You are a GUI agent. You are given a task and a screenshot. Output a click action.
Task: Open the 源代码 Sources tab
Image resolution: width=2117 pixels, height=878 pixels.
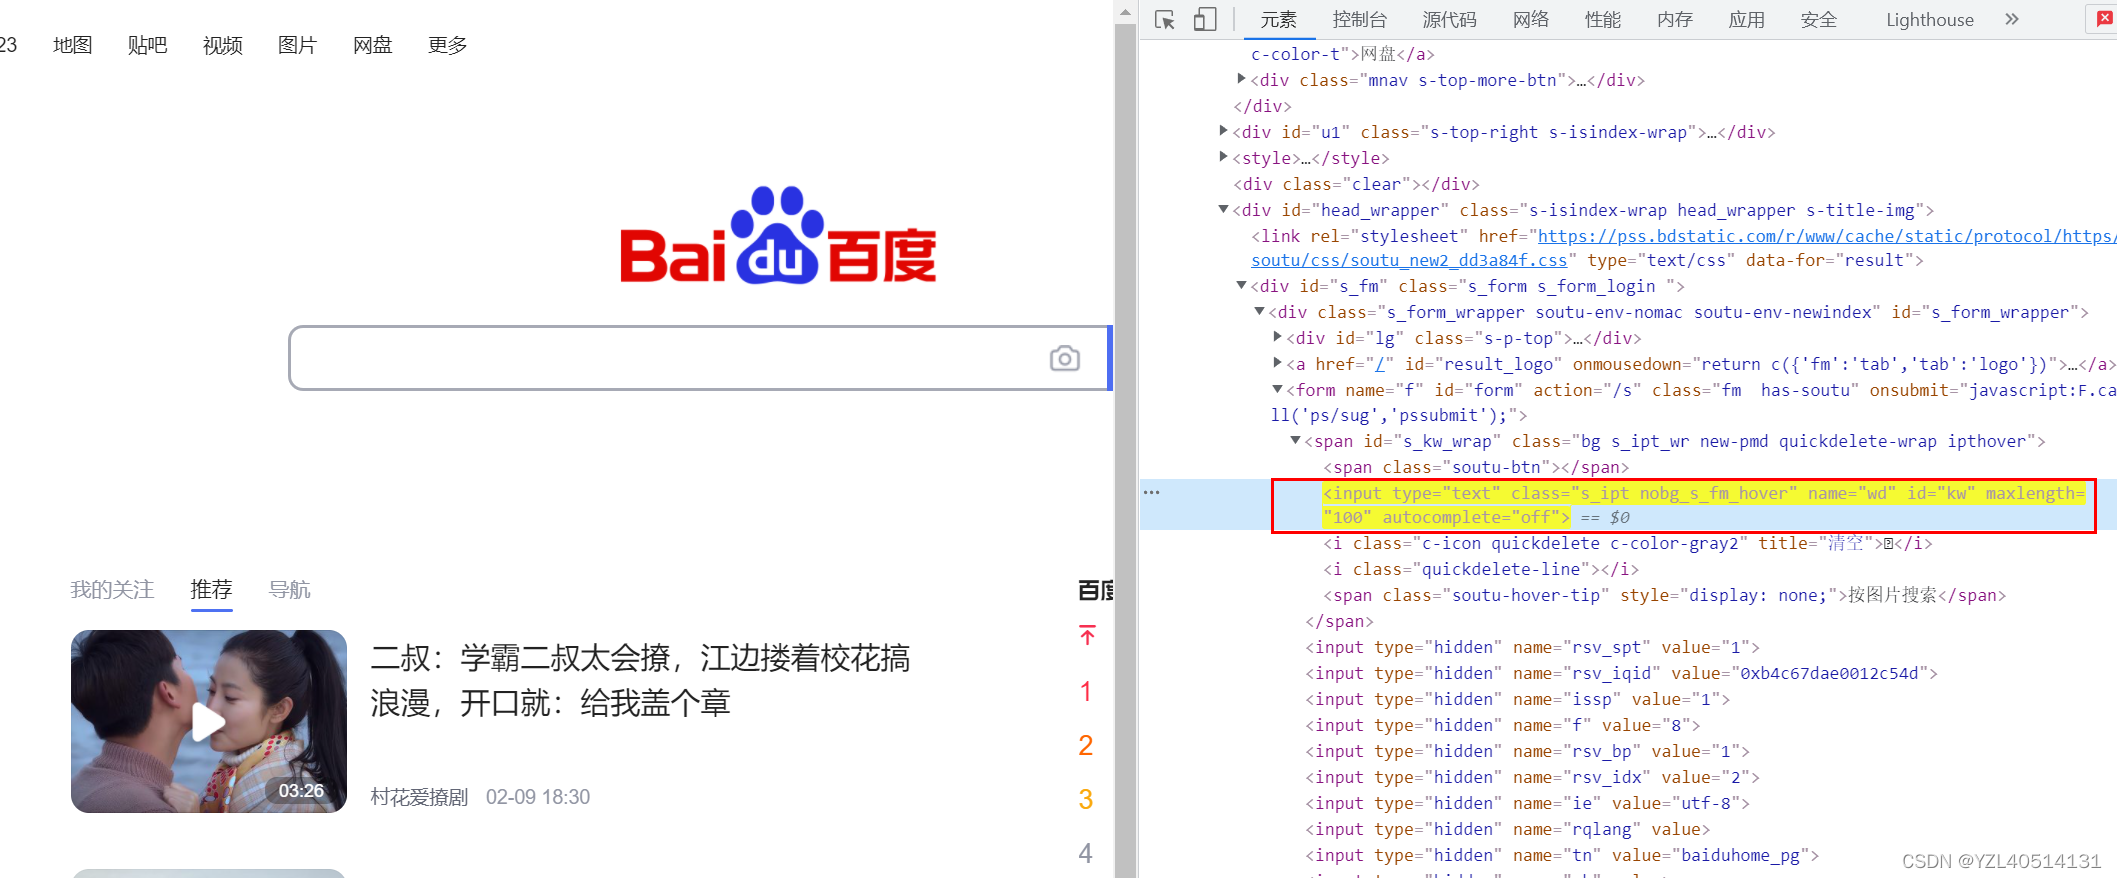[x=1450, y=20]
